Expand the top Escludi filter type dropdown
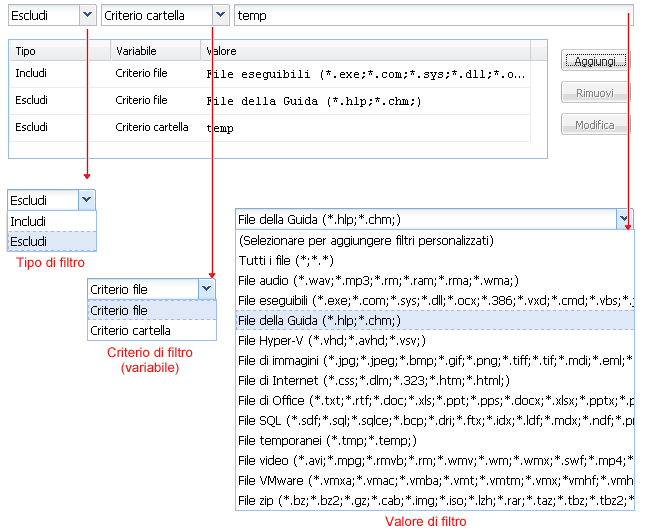 tap(87, 15)
